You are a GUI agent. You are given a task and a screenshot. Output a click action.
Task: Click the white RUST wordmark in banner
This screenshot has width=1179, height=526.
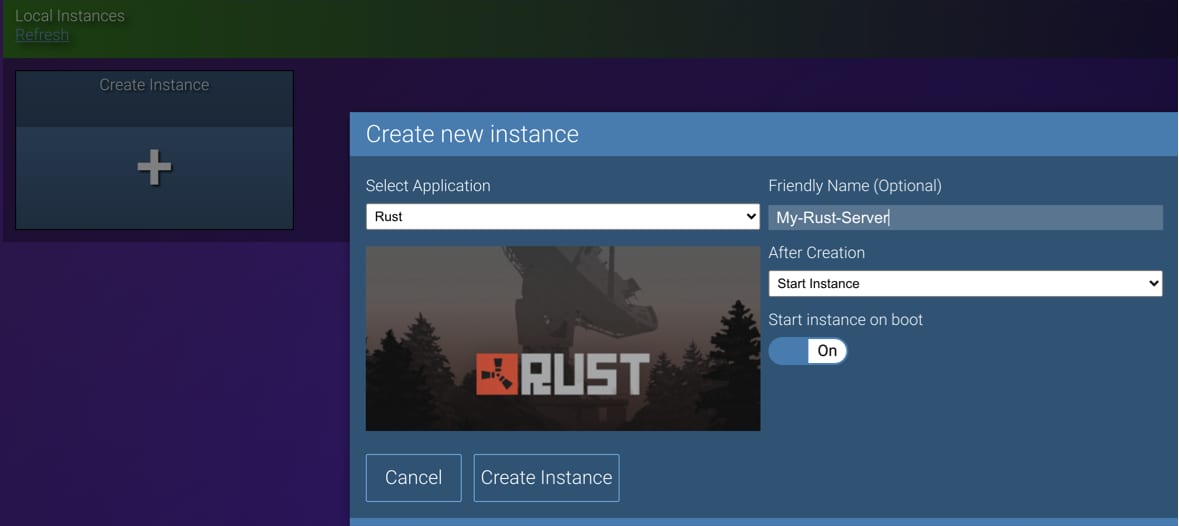pos(586,375)
